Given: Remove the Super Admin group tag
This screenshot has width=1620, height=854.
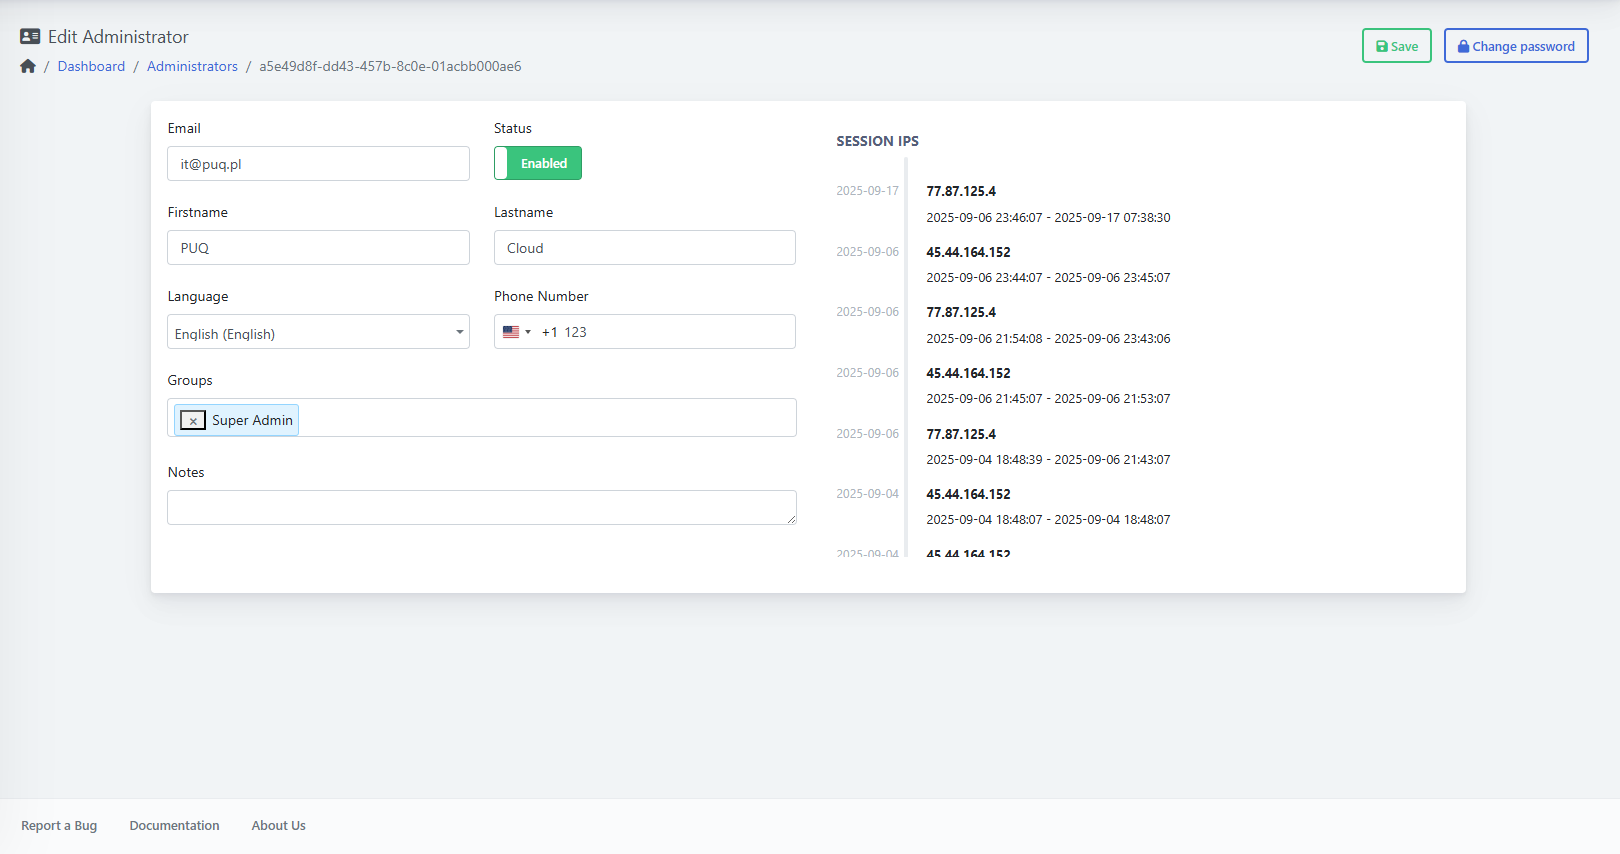Looking at the screenshot, I should [193, 421].
